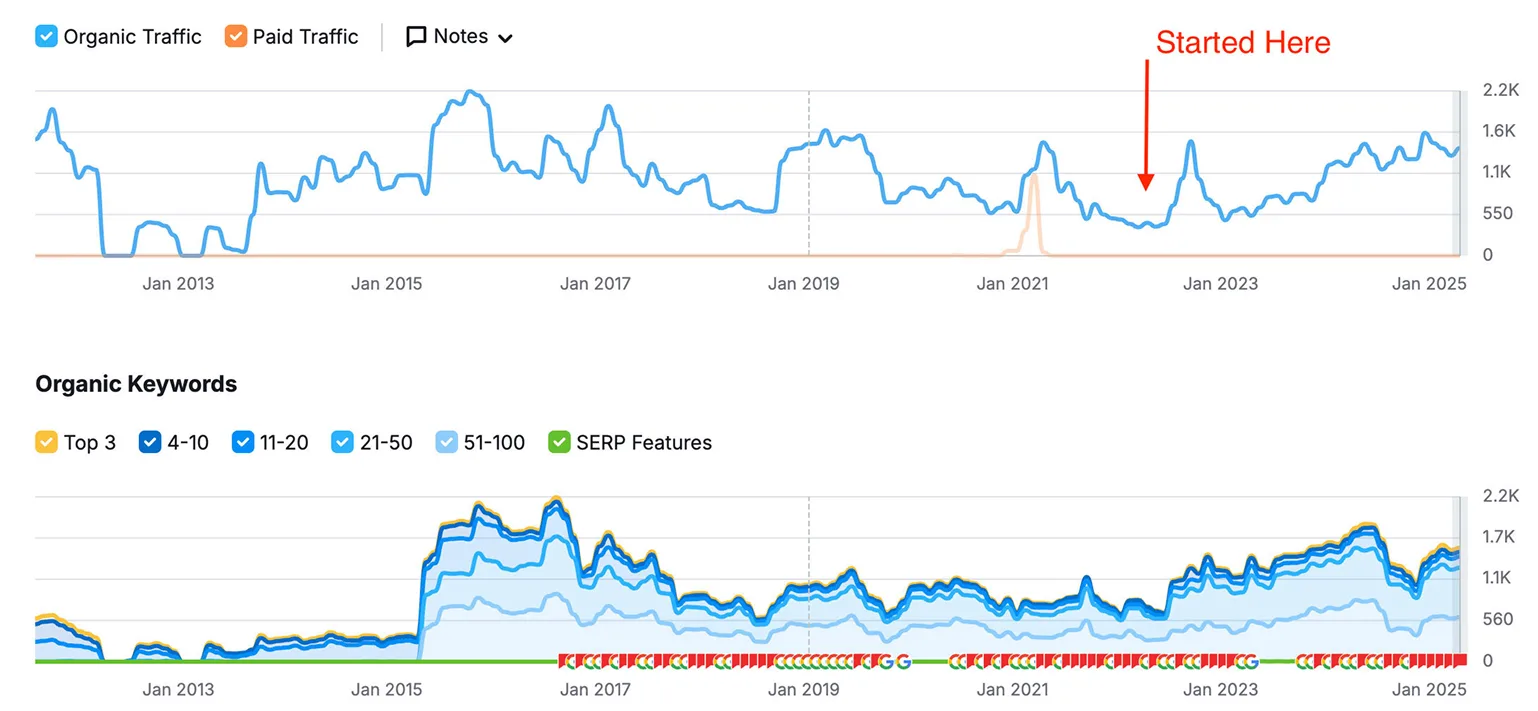The width and height of the screenshot is (1538, 711).
Task: Click the red "Started Here" arrow annotation
Action: point(1146,130)
